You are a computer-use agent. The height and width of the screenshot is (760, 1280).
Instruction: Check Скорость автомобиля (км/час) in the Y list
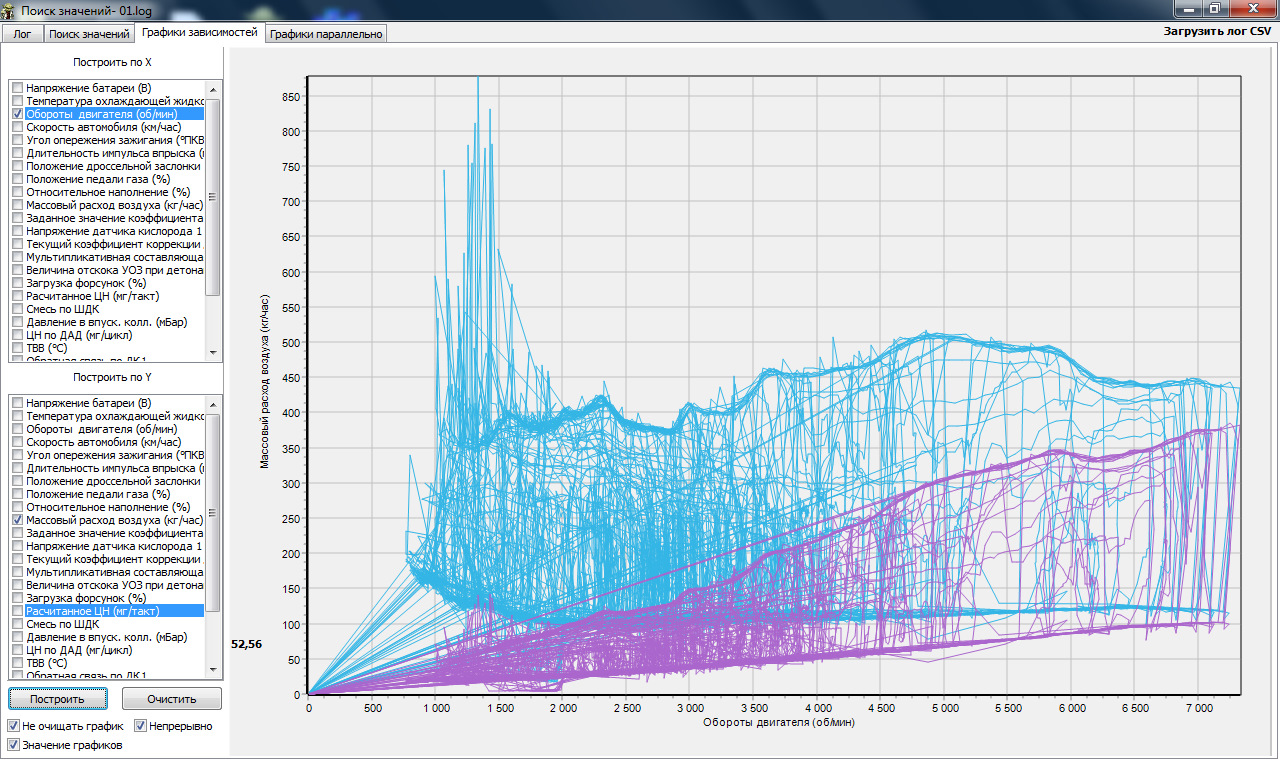17,442
